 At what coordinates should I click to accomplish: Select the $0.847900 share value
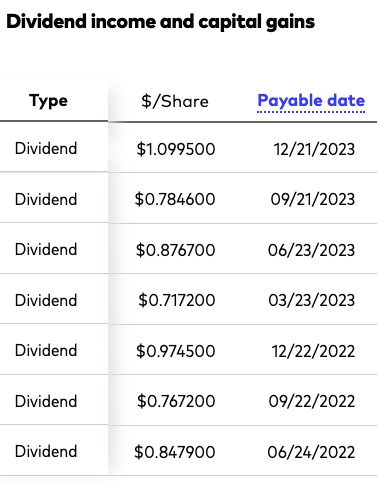click(x=175, y=452)
